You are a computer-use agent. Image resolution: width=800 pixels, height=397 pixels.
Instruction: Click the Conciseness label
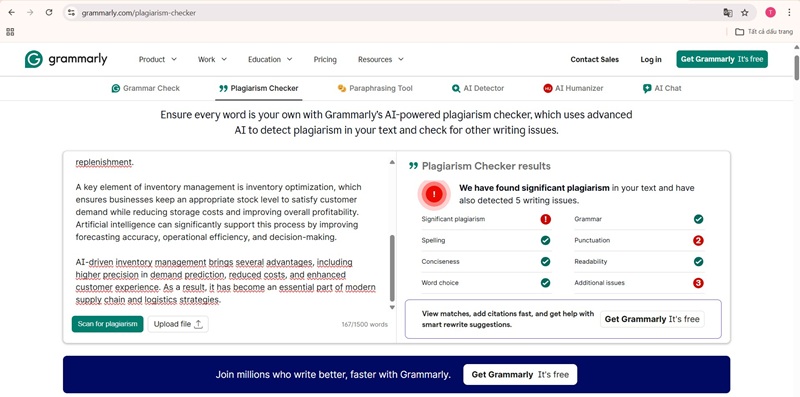tap(440, 261)
